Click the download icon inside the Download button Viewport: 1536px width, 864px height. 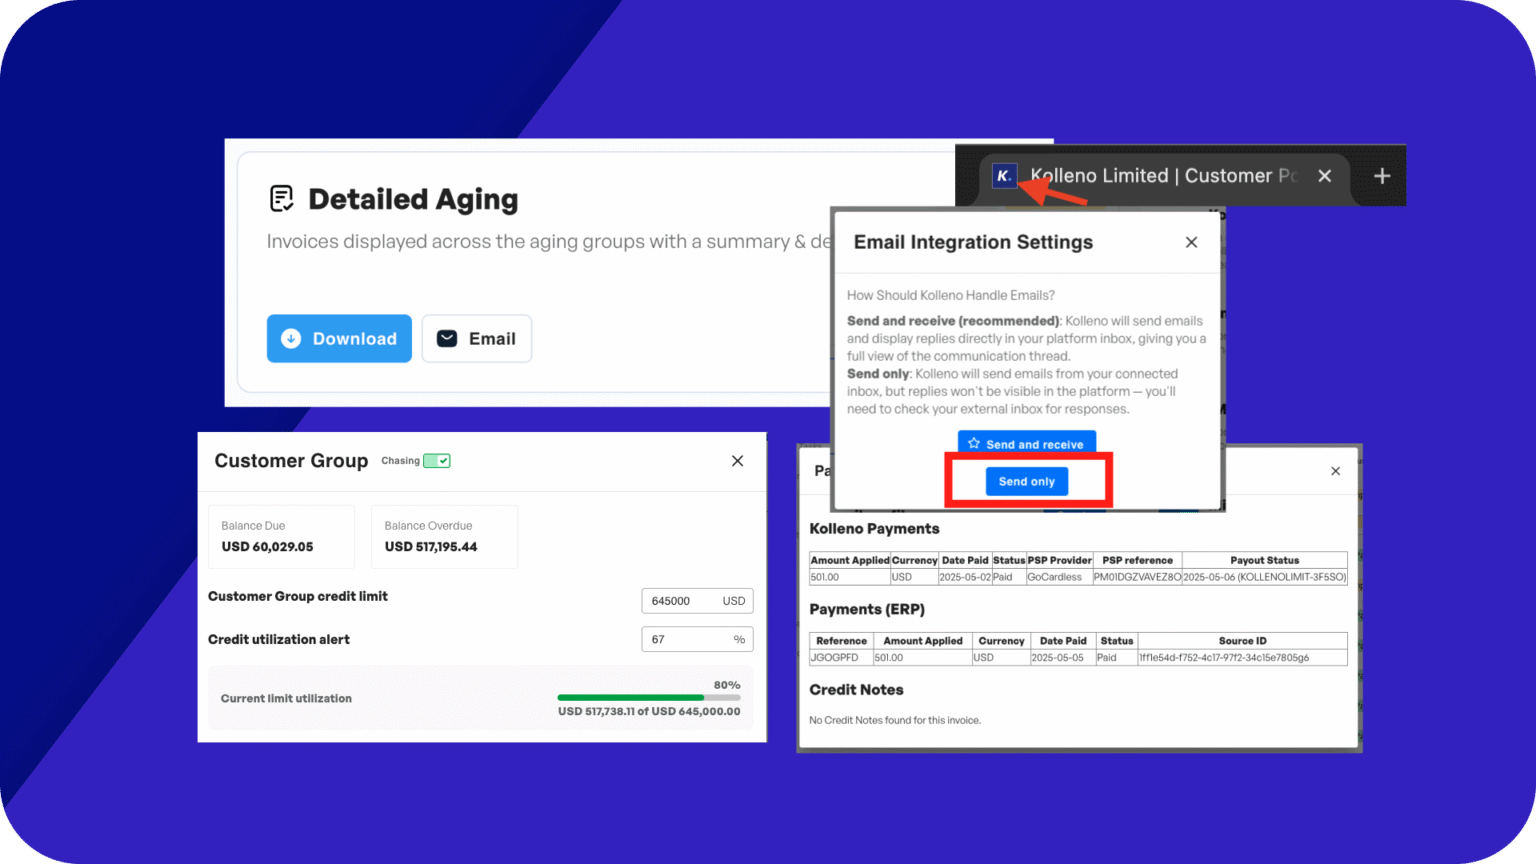click(290, 338)
